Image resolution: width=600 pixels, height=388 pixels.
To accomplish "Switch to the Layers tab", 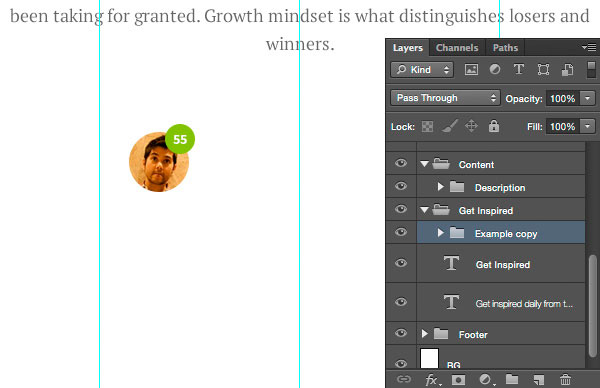I will pyautogui.click(x=408, y=48).
